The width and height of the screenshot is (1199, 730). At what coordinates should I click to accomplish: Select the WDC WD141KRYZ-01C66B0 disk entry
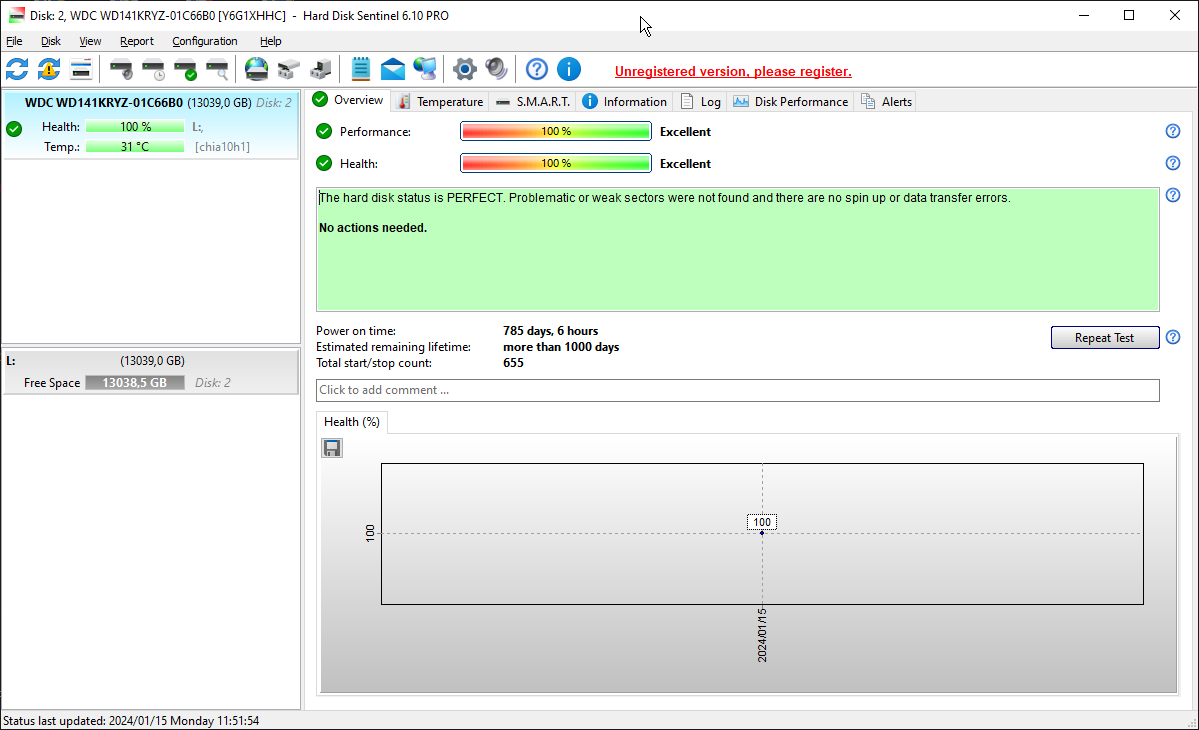151,125
